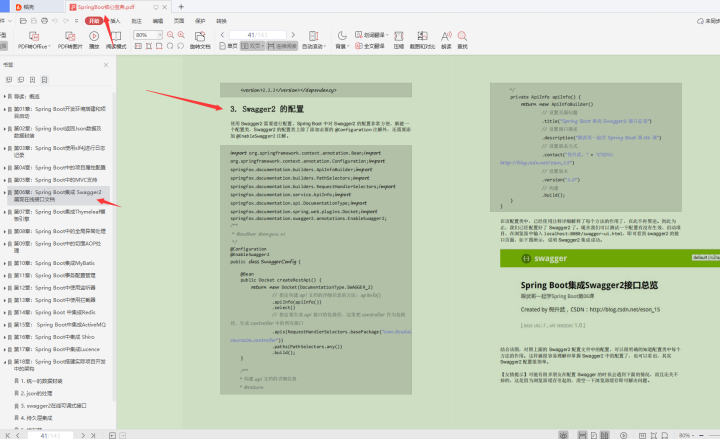Open the 转换 ribbon tab
720x439 pixels.
tap(221, 21)
